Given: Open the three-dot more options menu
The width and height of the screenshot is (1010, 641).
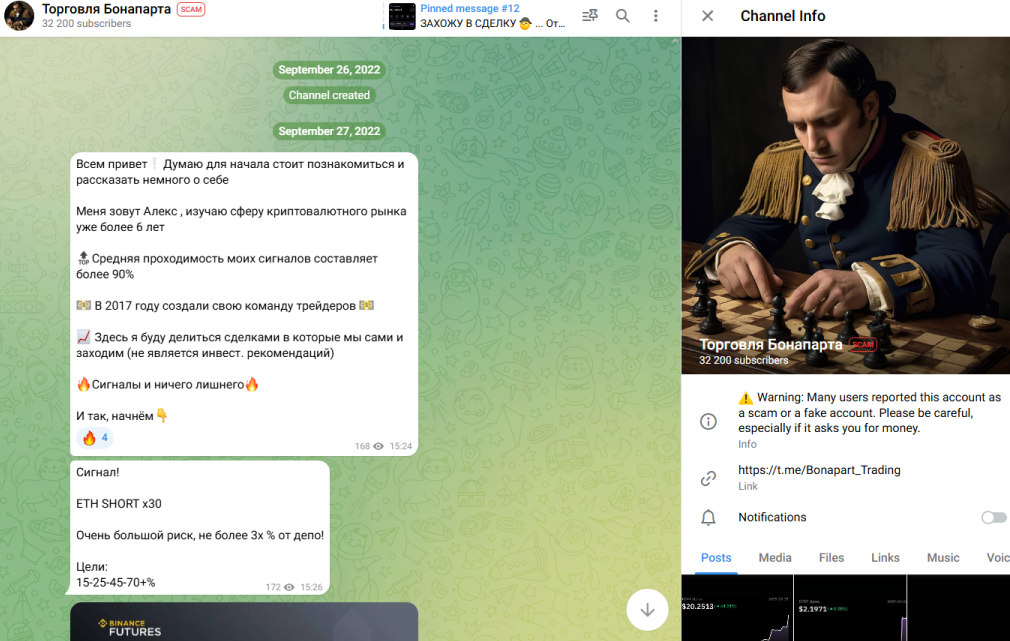Looking at the screenshot, I should pos(656,16).
